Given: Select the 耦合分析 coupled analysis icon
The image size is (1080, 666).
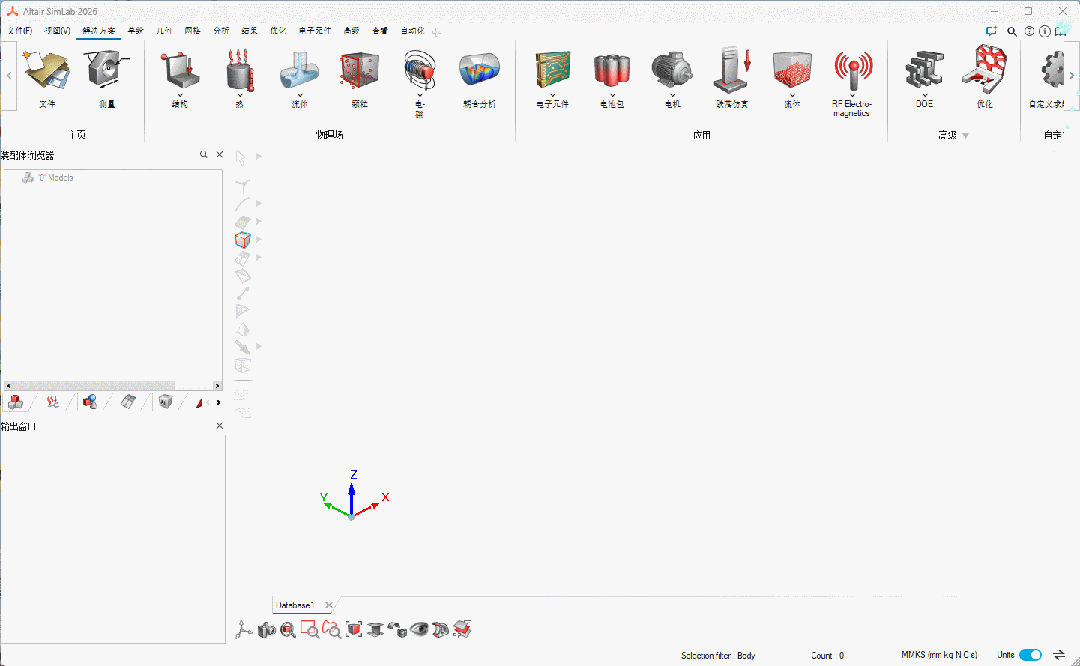Looking at the screenshot, I should [479, 71].
